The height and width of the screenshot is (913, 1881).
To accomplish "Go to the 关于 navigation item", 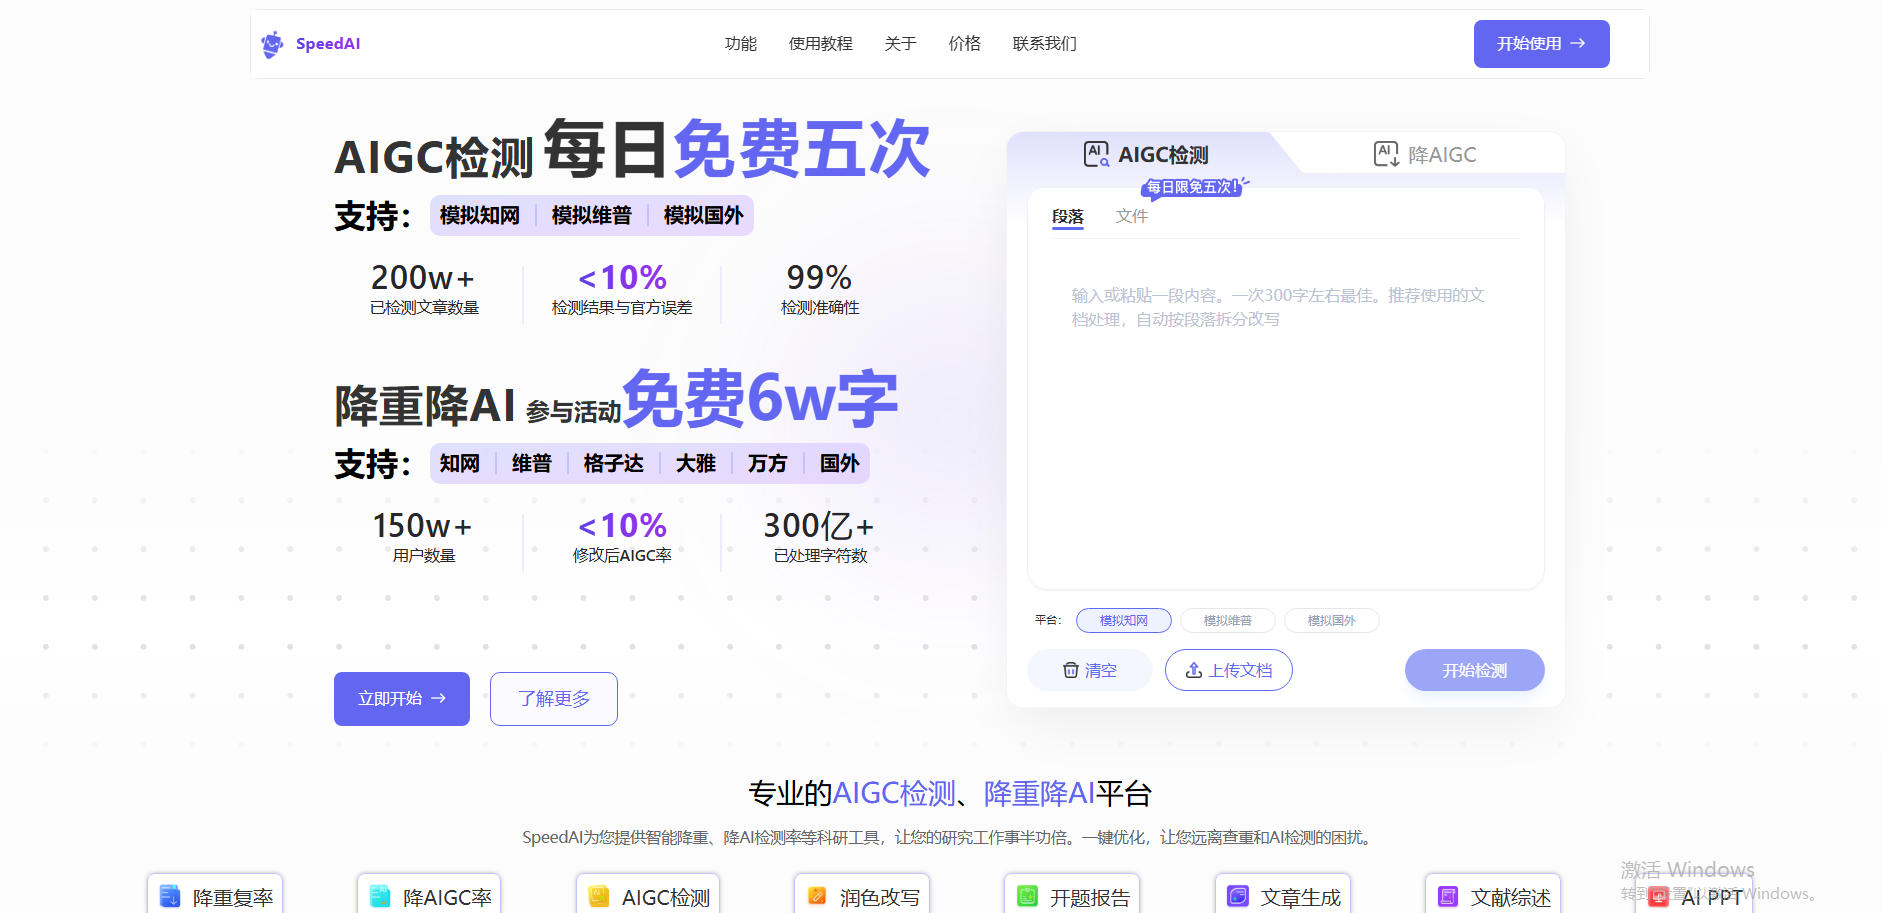I will 901,44.
